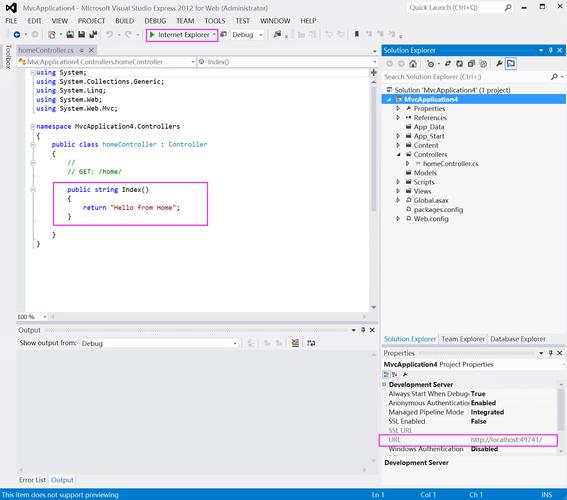
Task: Expand the Scripts folder
Action: point(398,182)
